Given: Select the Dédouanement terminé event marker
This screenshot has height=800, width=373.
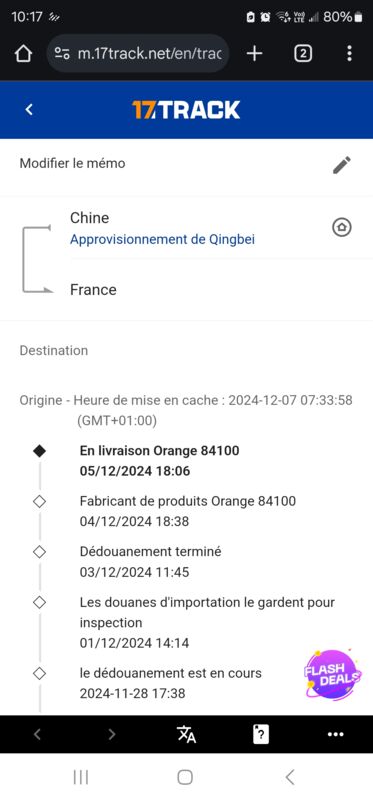Looking at the screenshot, I should [39, 552].
